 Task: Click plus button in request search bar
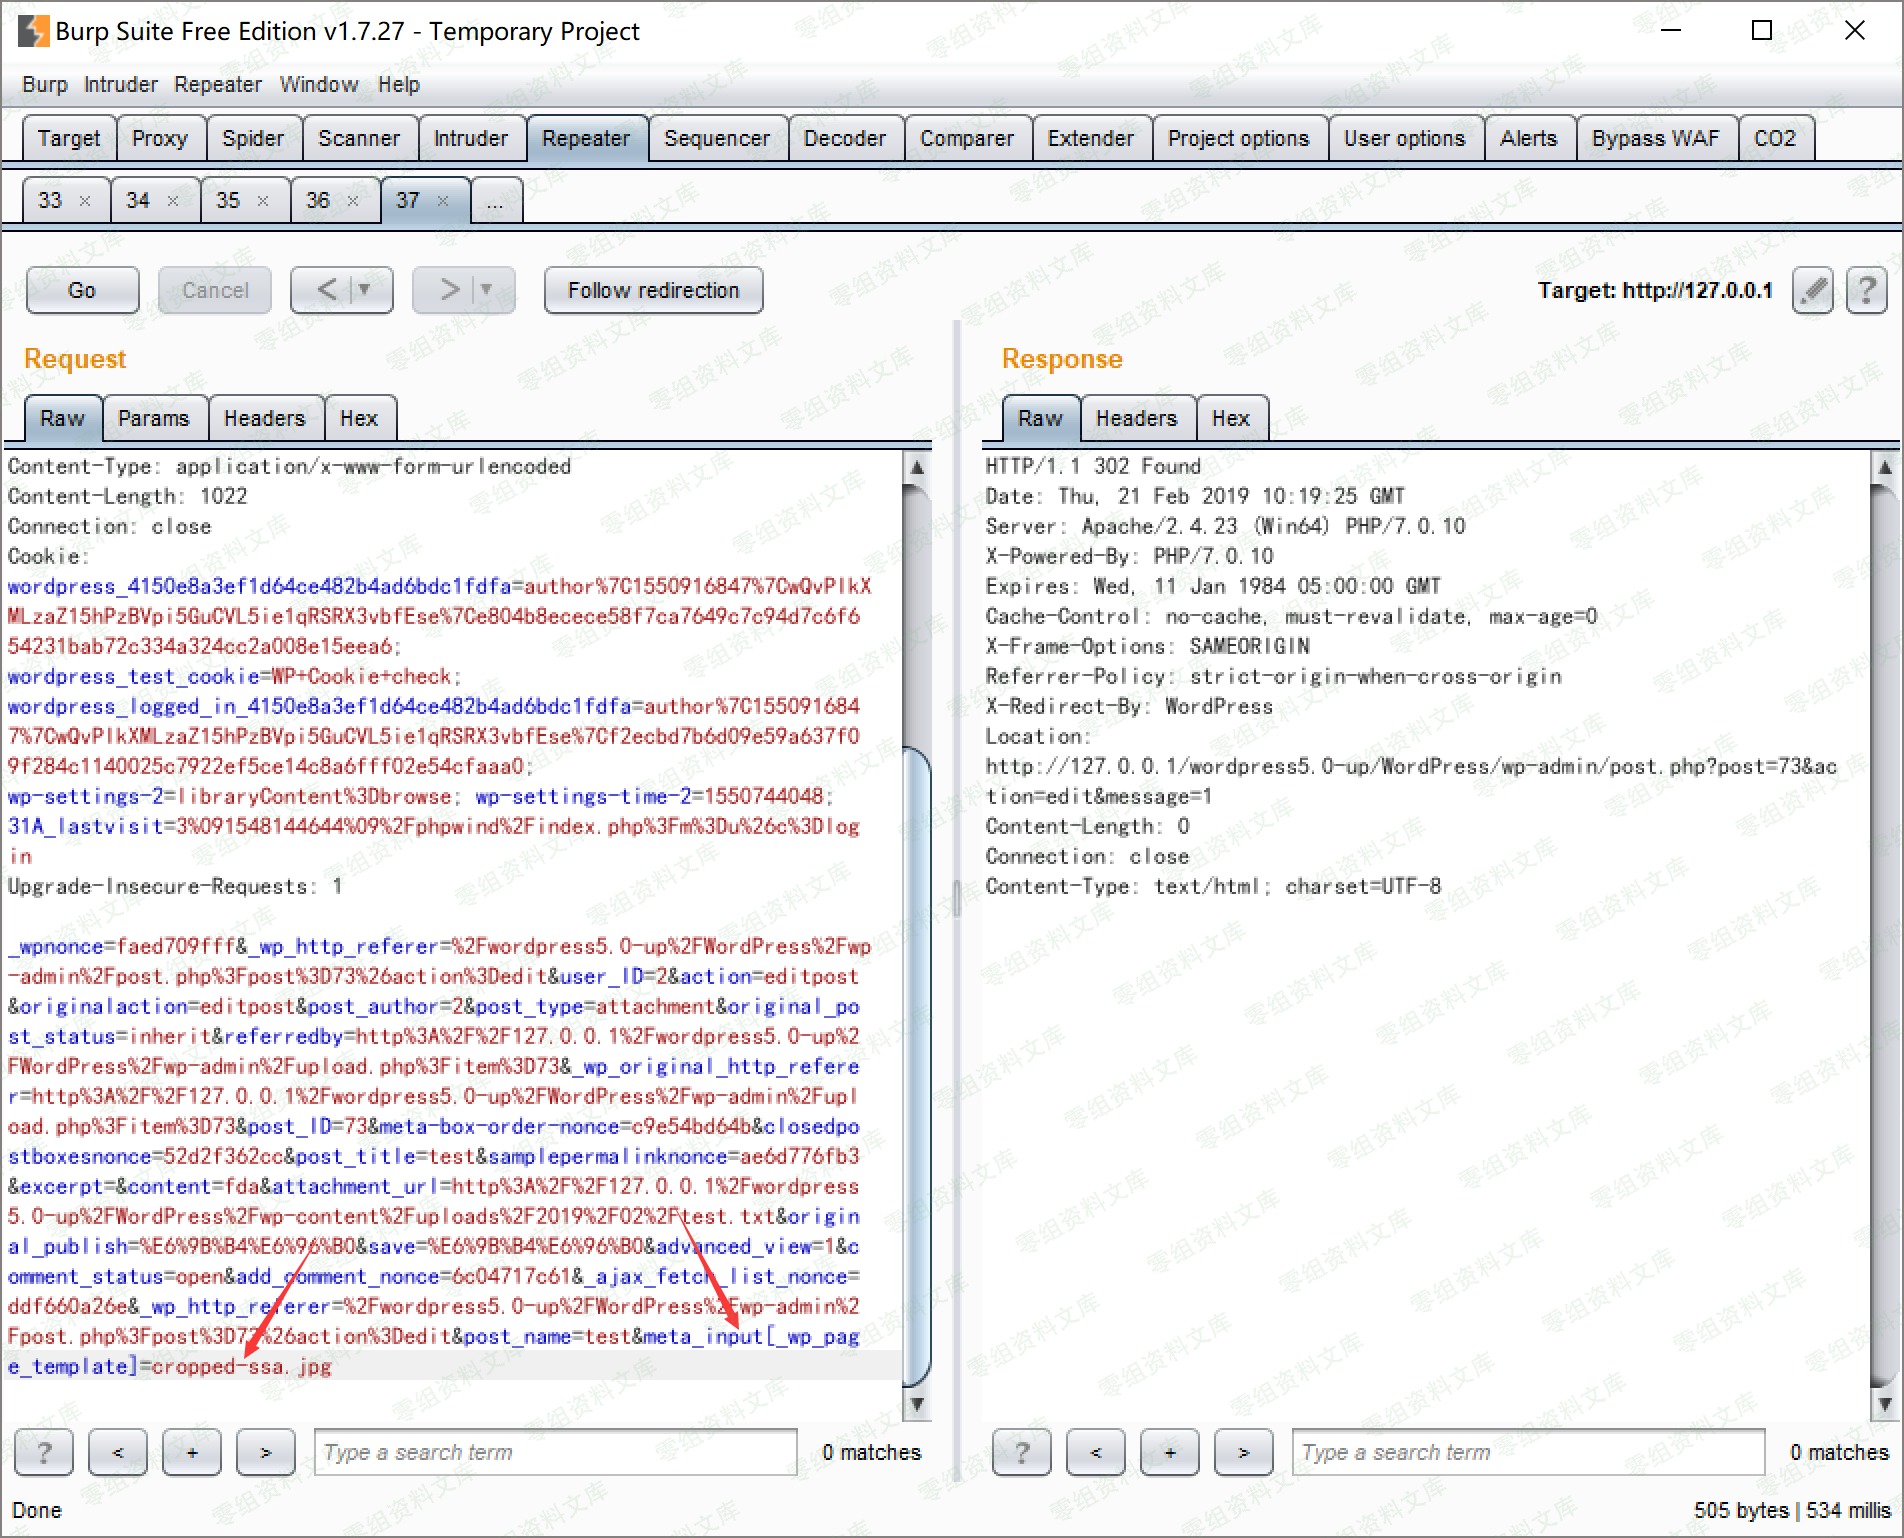[192, 1452]
